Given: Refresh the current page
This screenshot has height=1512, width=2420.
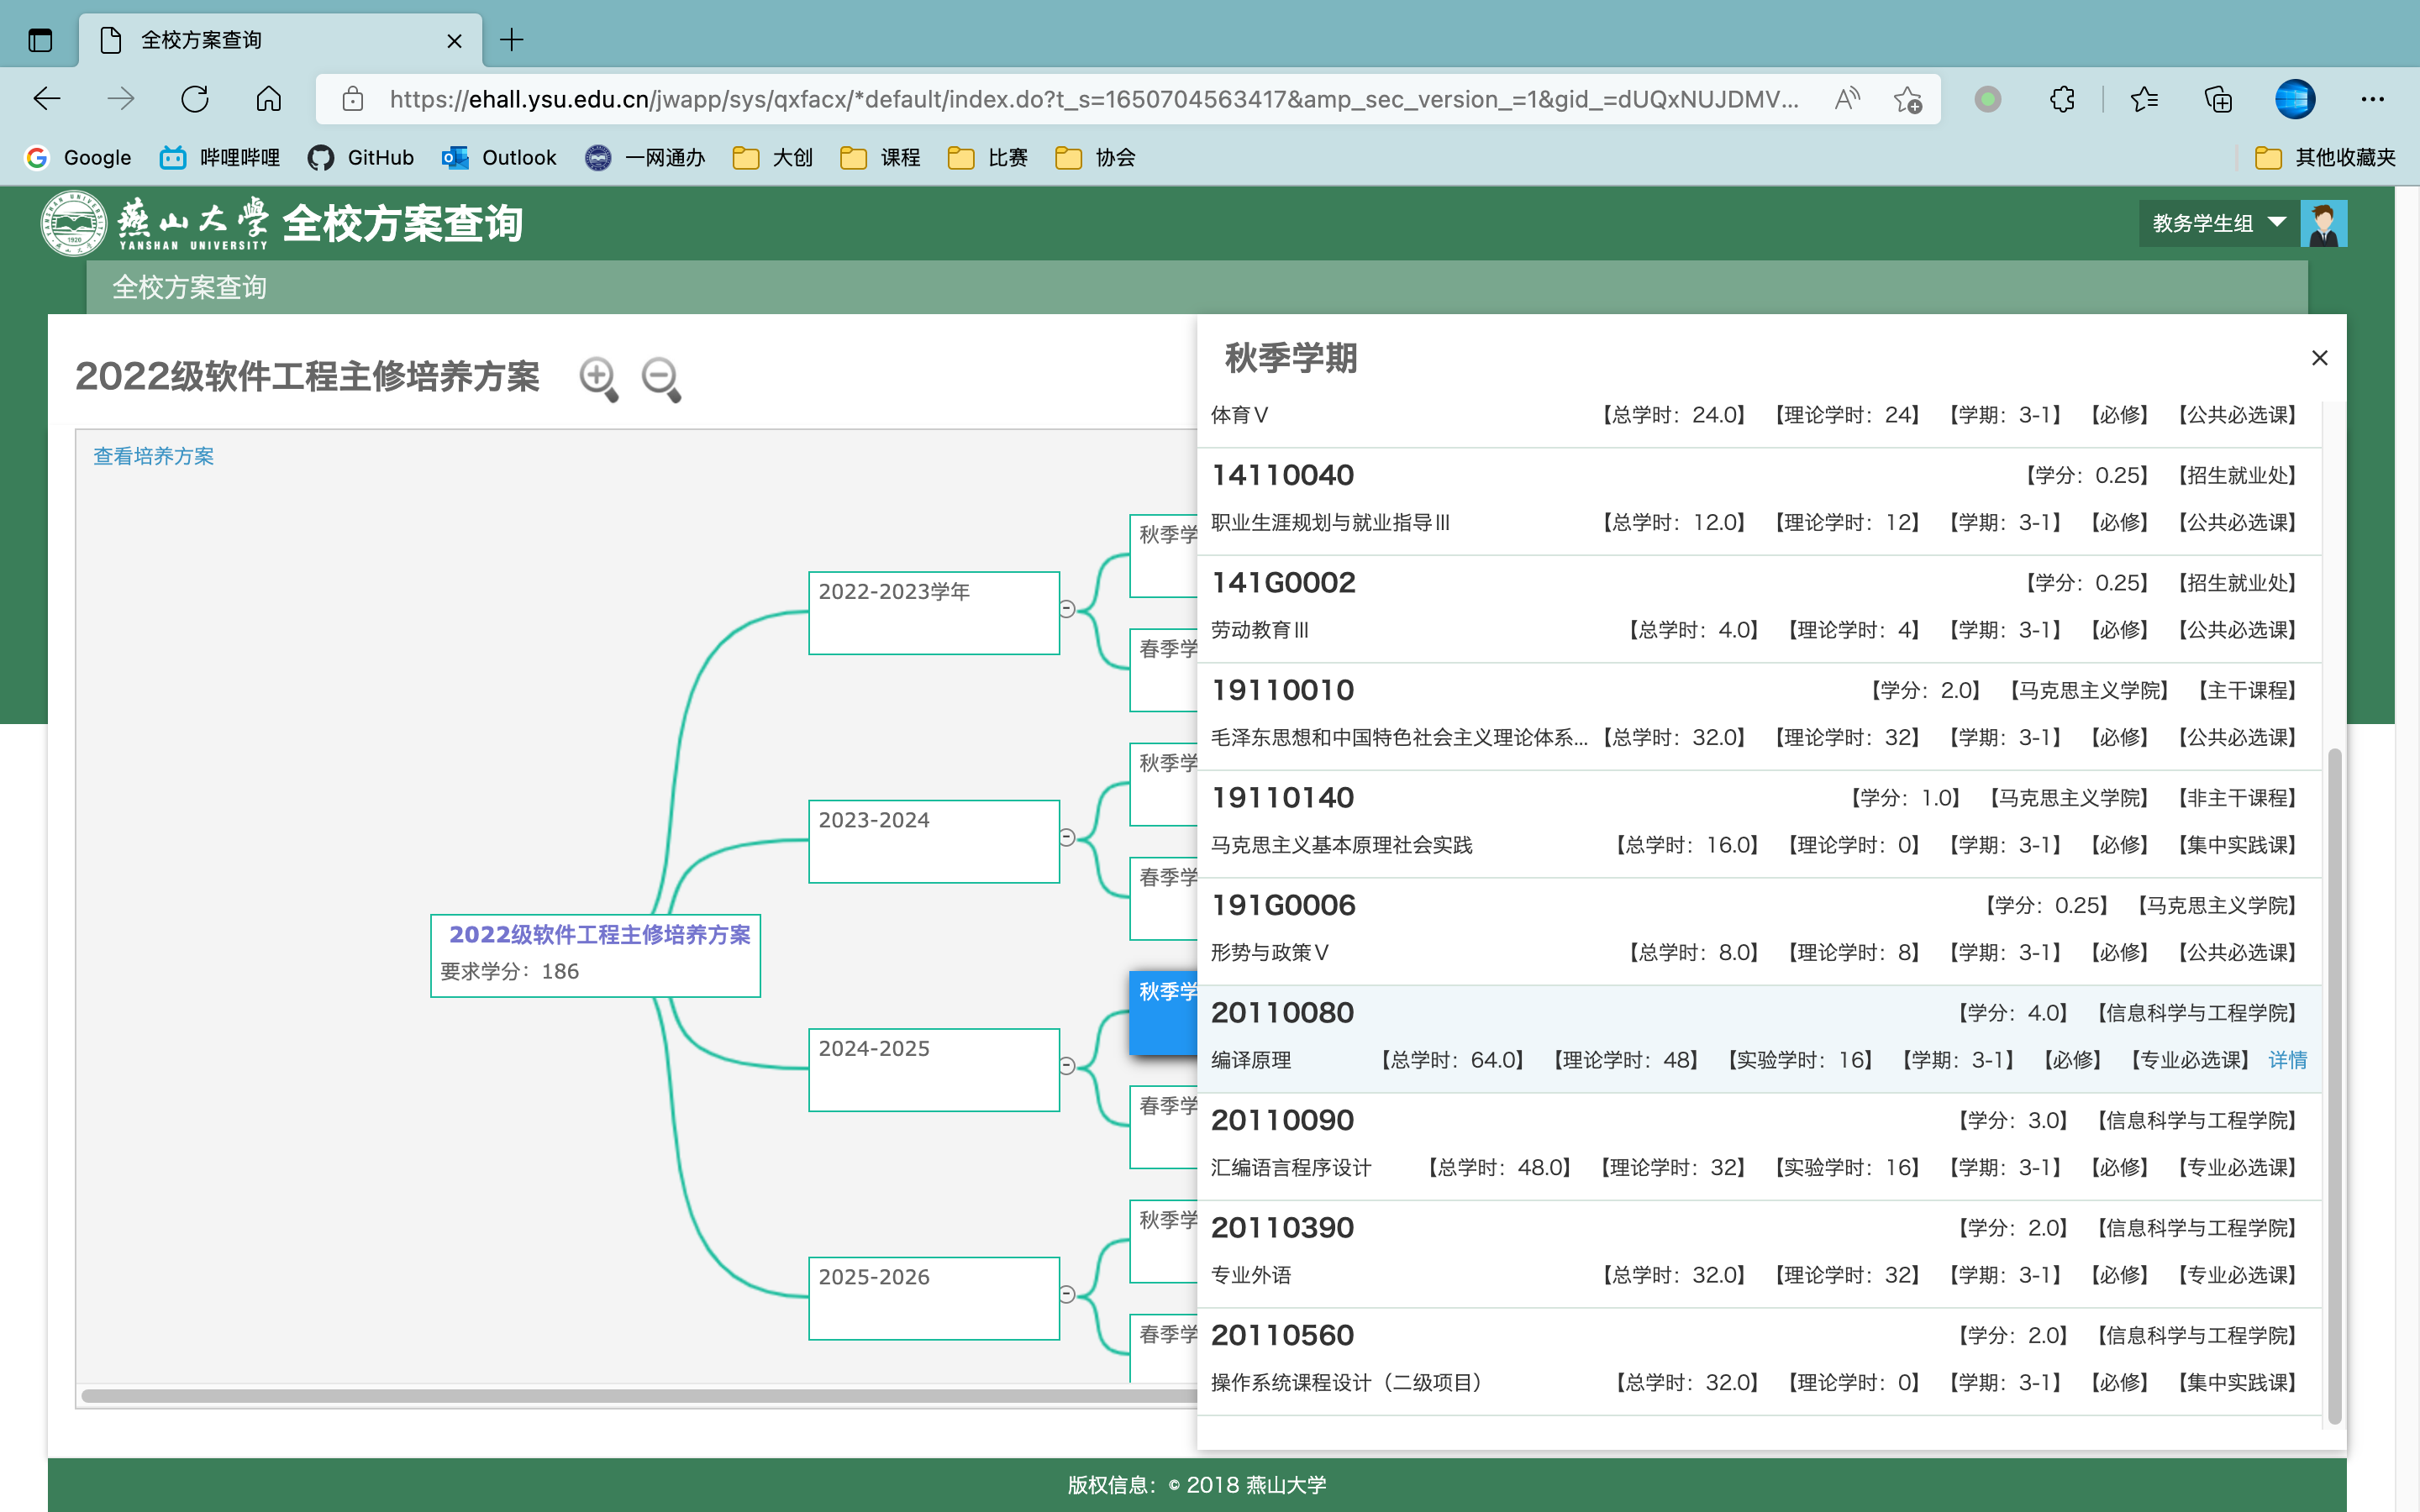Looking at the screenshot, I should point(195,99).
